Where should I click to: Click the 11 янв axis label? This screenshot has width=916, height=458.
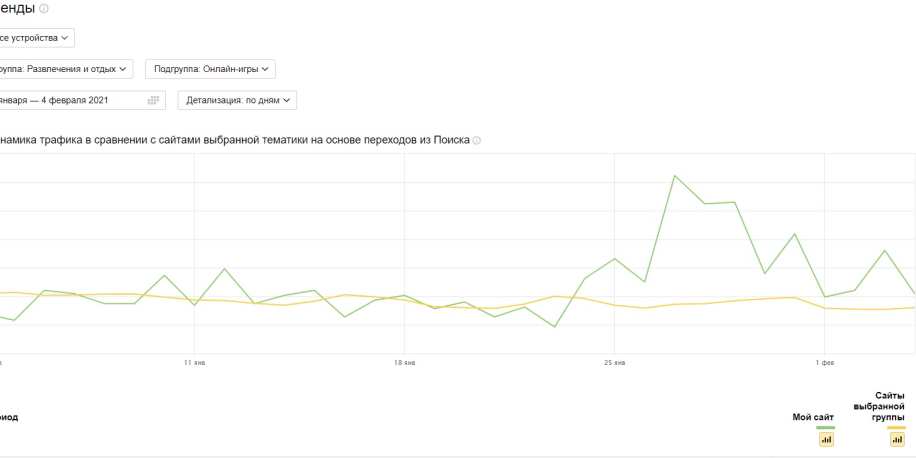point(195,361)
